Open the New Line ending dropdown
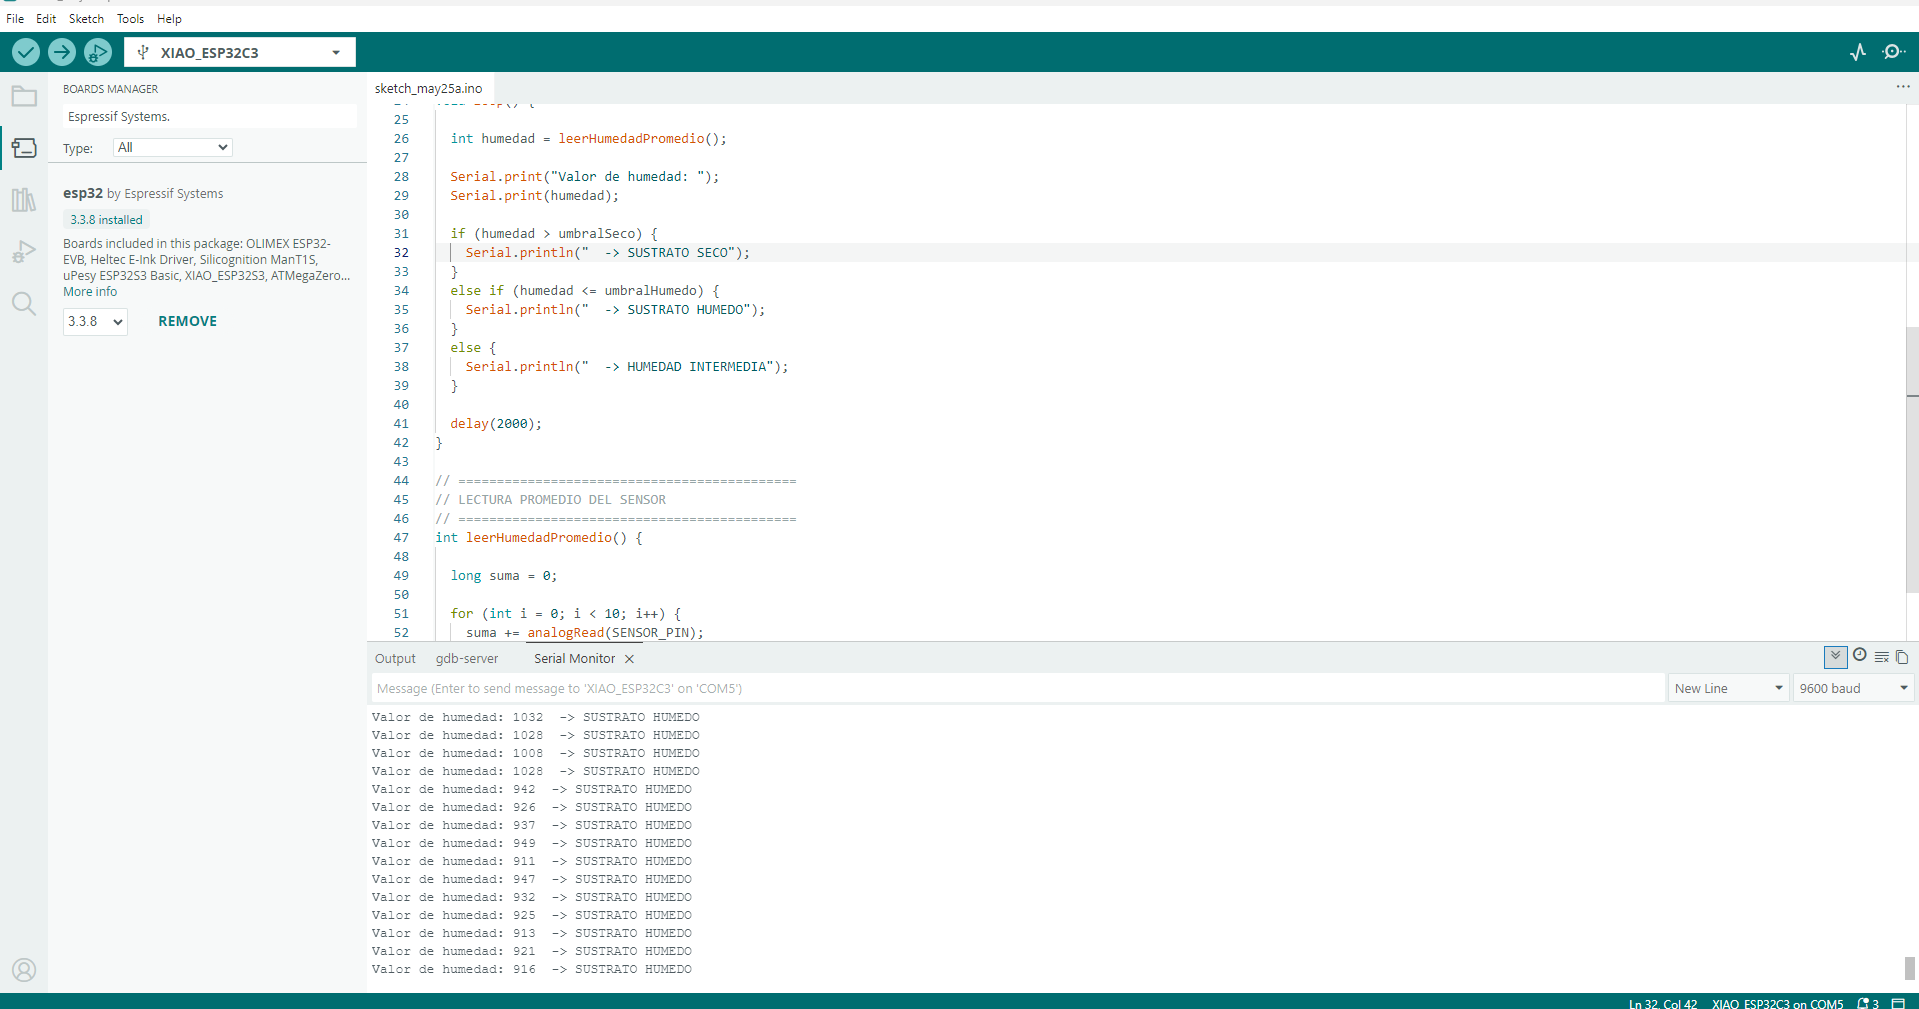Viewport: 1919px width, 1009px height. tap(1729, 689)
